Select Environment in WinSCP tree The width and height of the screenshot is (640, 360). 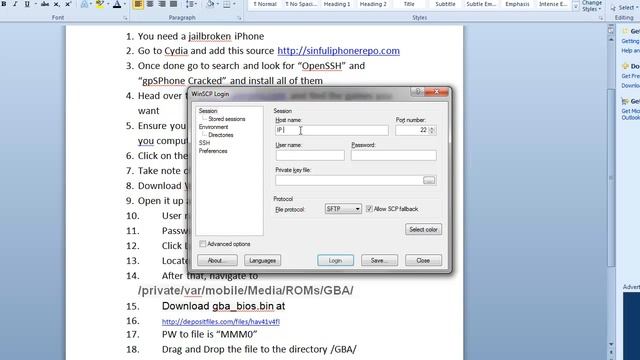tap(213, 127)
